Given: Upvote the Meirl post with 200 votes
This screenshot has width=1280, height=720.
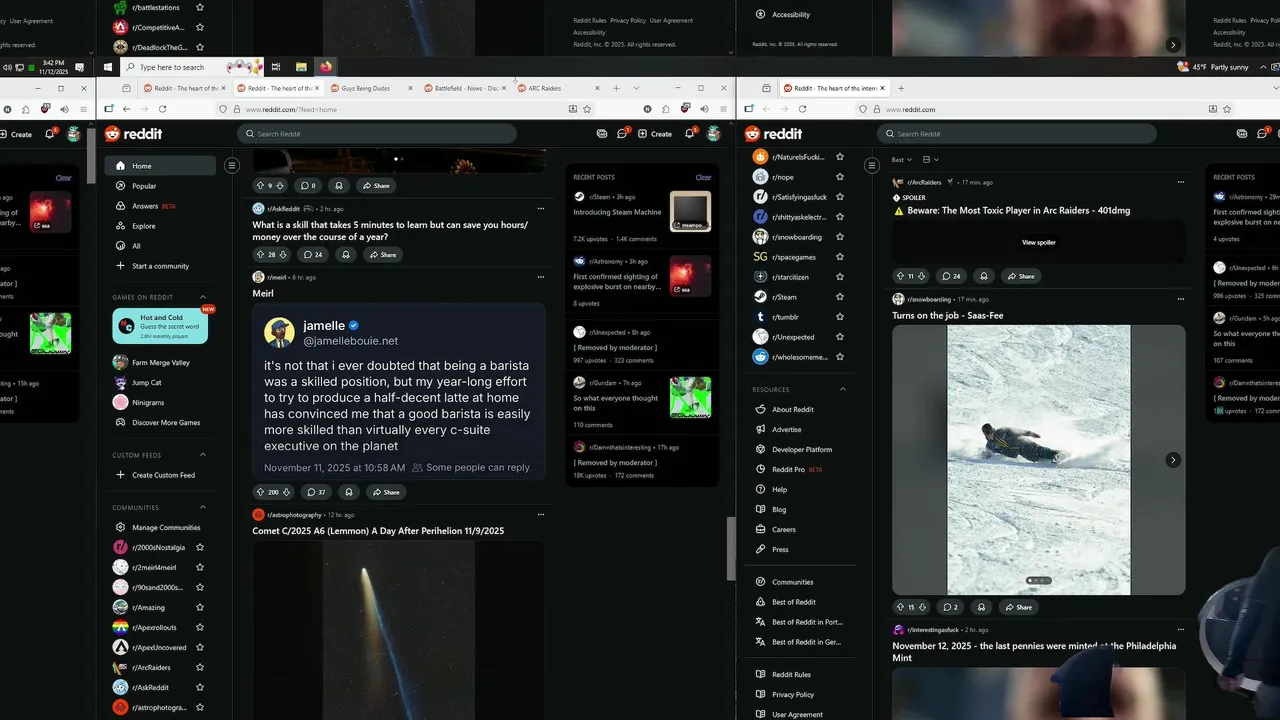Looking at the screenshot, I should click(260, 492).
